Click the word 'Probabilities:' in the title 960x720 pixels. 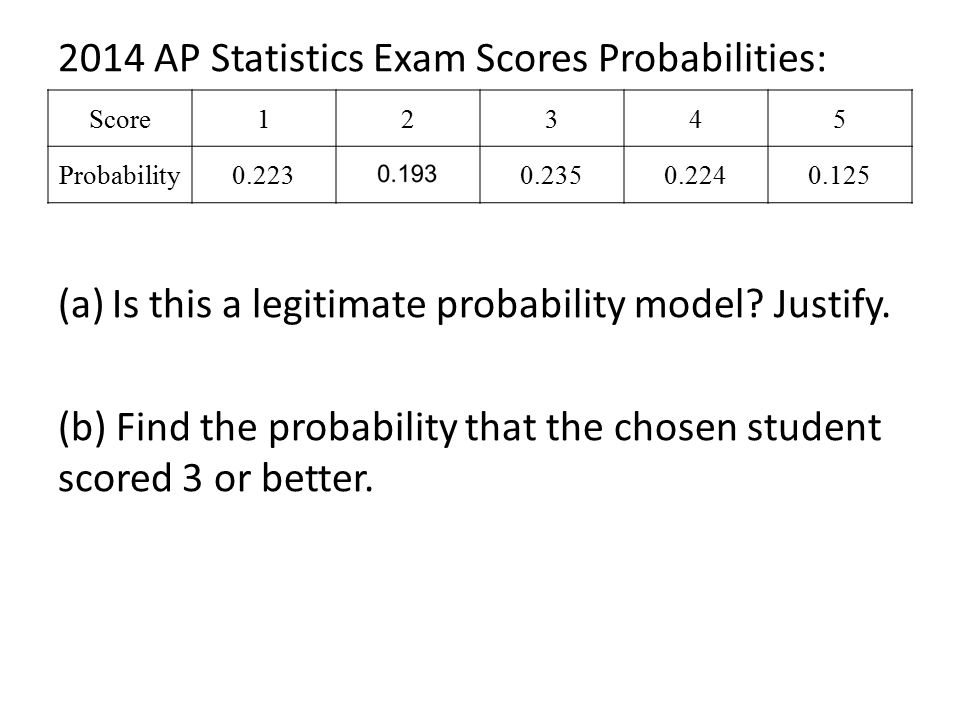click(x=712, y=59)
